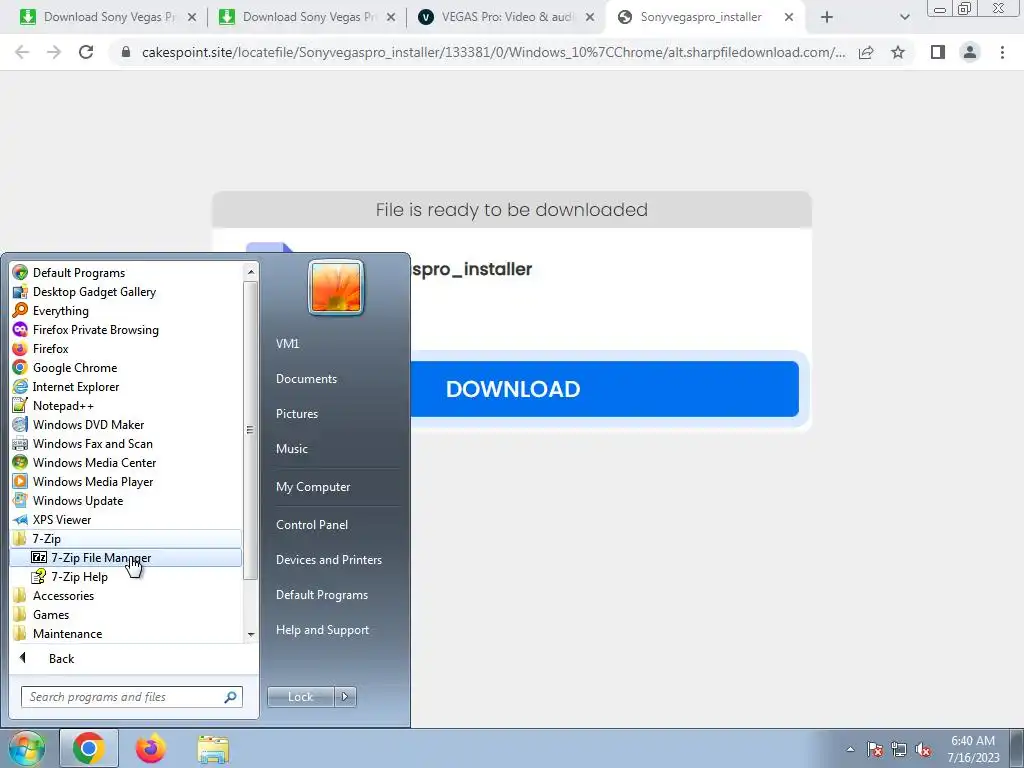Open the Chrome profile button
The image size is (1024, 768).
click(x=970, y=52)
